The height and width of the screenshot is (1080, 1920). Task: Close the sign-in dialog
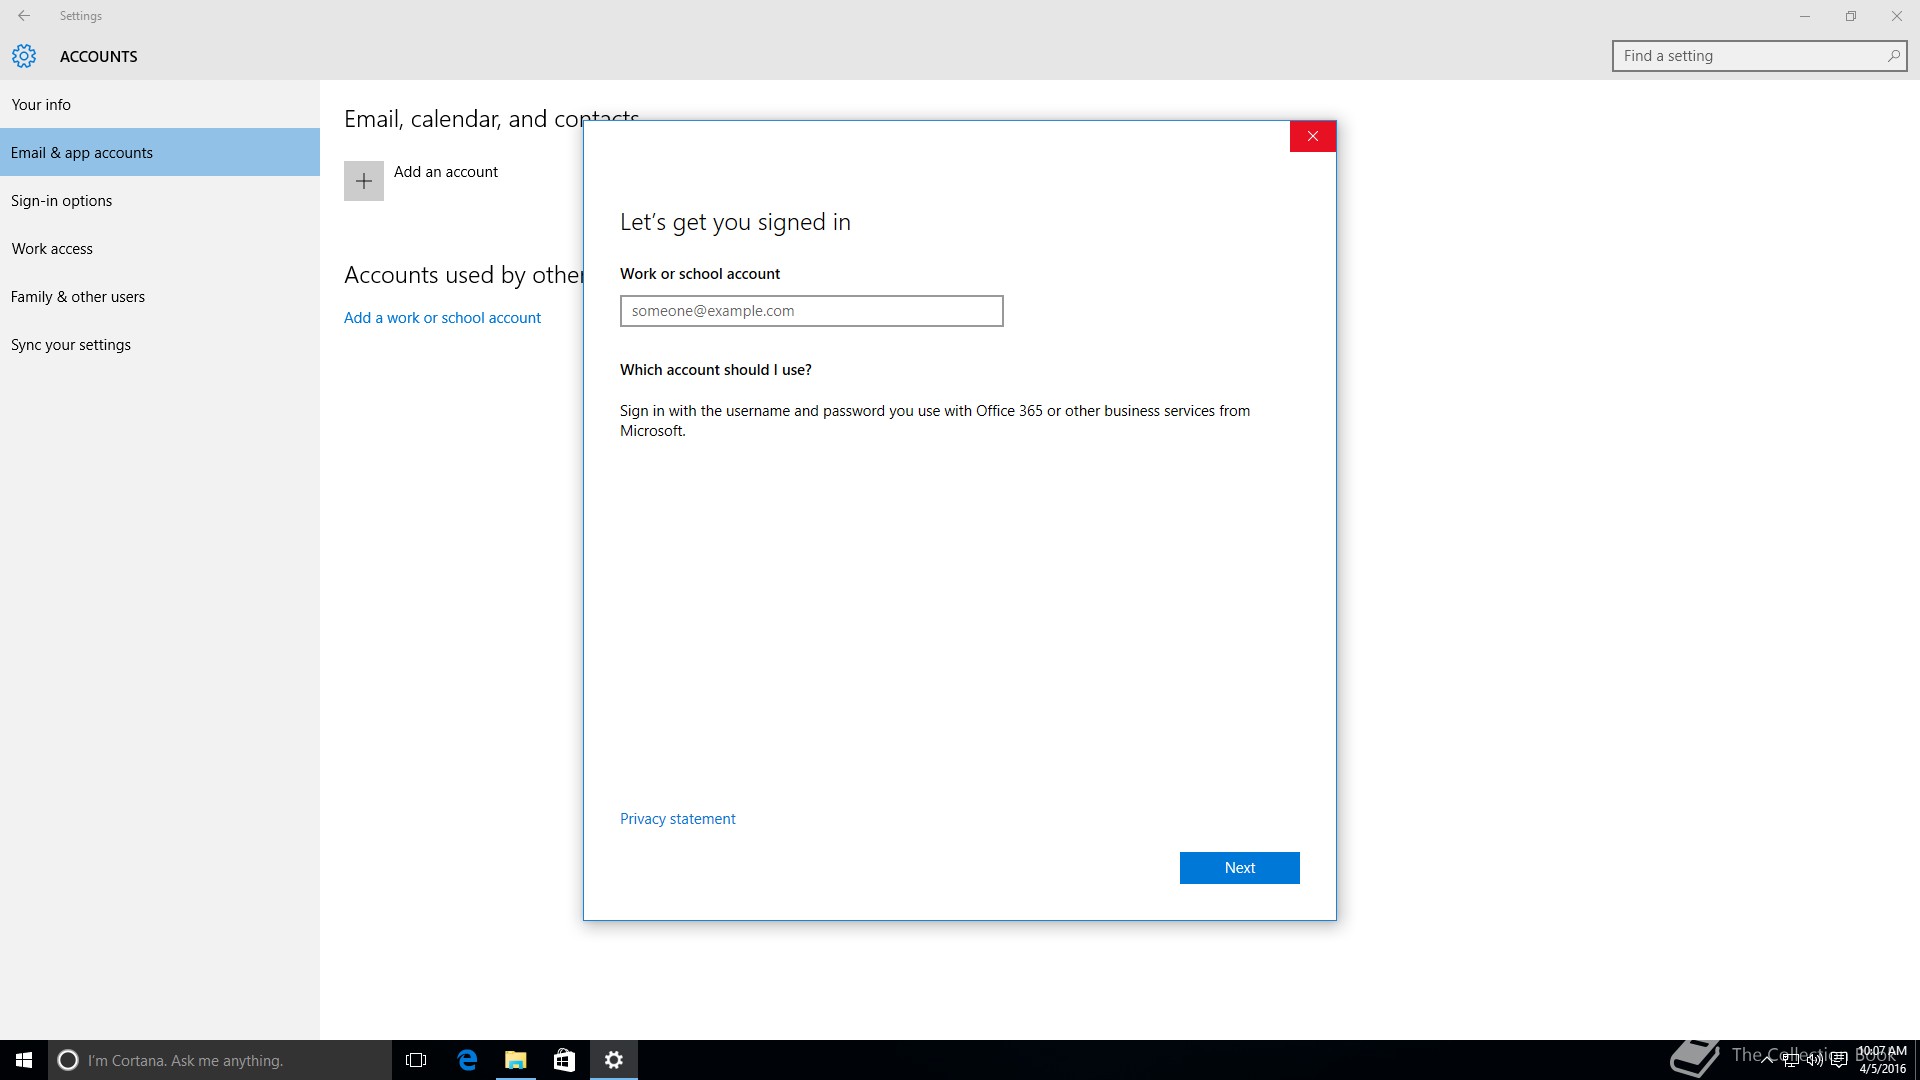pyautogui.click(x=1313, y=136)
